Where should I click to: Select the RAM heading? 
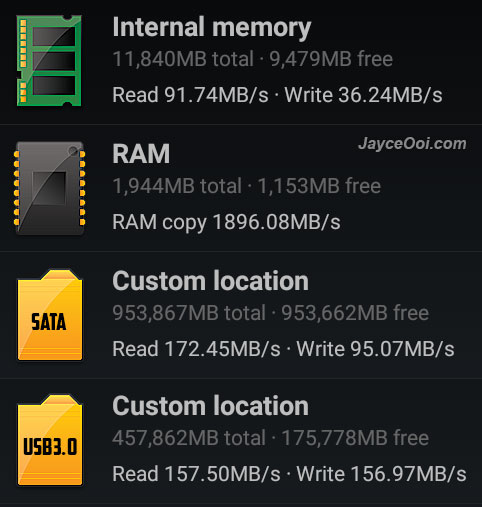point(141,154)
